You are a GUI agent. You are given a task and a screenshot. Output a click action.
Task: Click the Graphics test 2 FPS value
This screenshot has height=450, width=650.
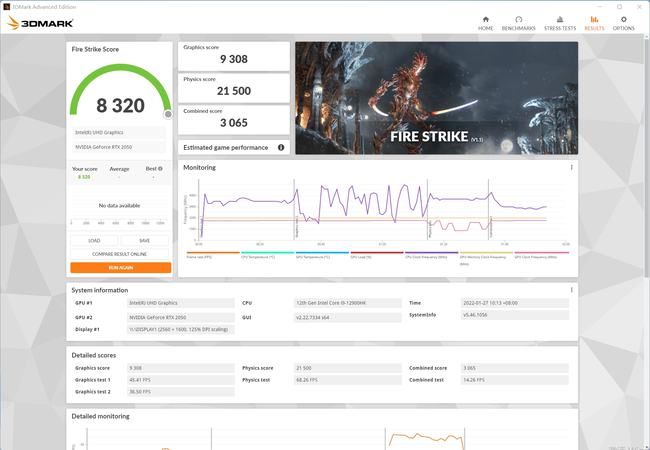(x=181, y=392)
